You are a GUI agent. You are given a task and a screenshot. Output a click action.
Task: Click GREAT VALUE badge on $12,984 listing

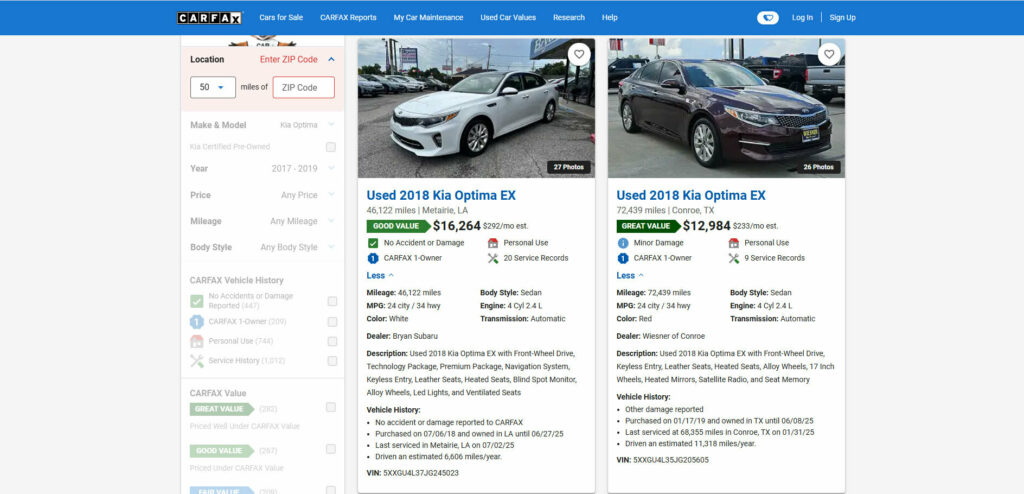(x=648, y=226)
